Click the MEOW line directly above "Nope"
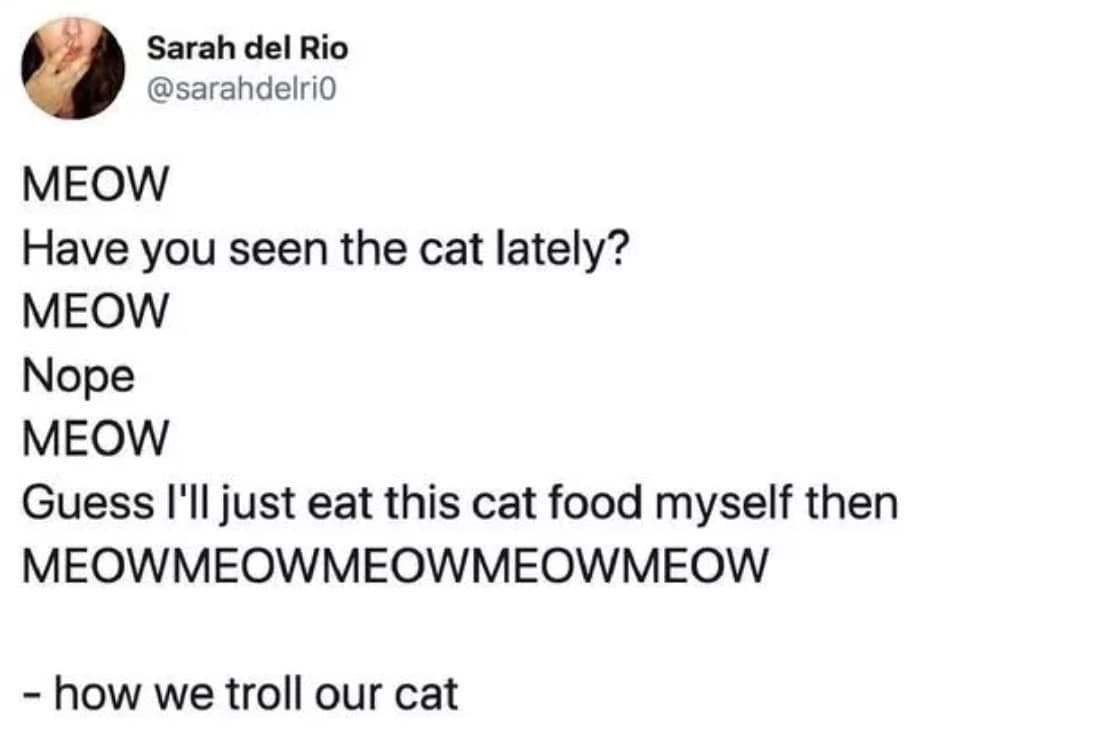 (x=96, y=313)
